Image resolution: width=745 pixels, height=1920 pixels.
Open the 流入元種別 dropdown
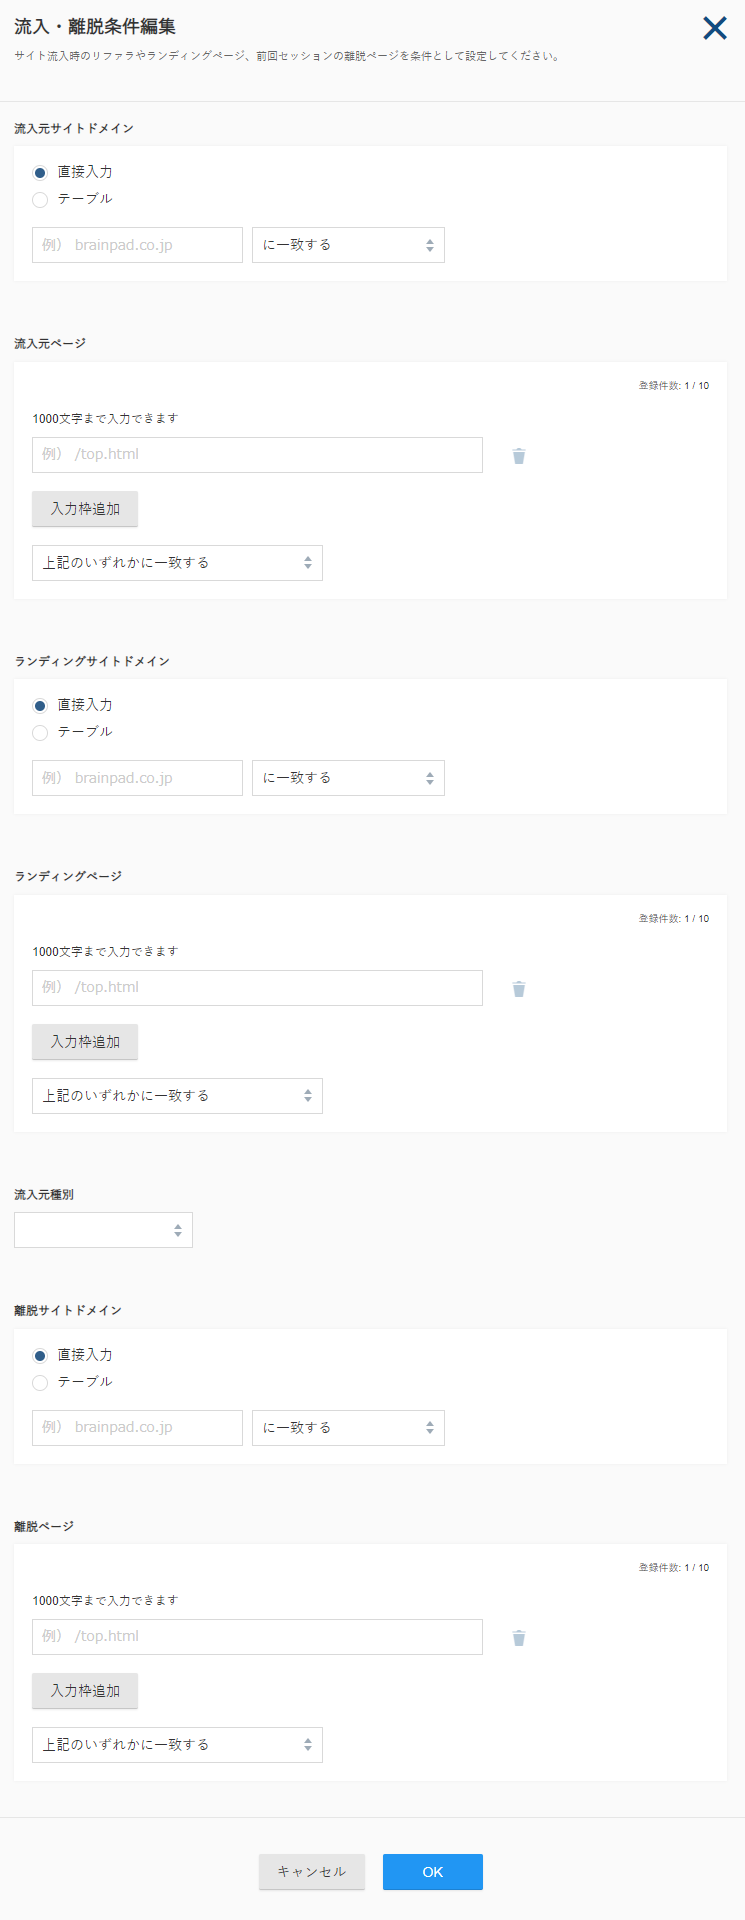[x=103, y=1230]
